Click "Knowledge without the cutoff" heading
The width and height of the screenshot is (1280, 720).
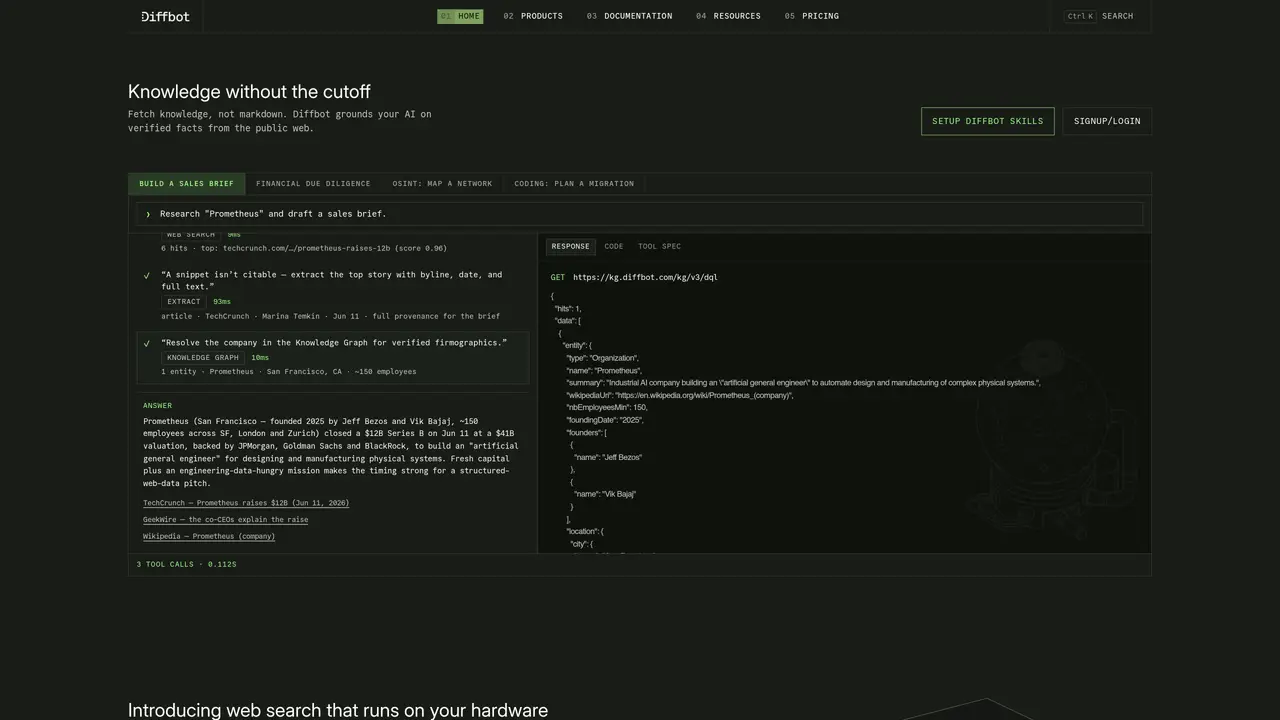click(x=249, y=91)
